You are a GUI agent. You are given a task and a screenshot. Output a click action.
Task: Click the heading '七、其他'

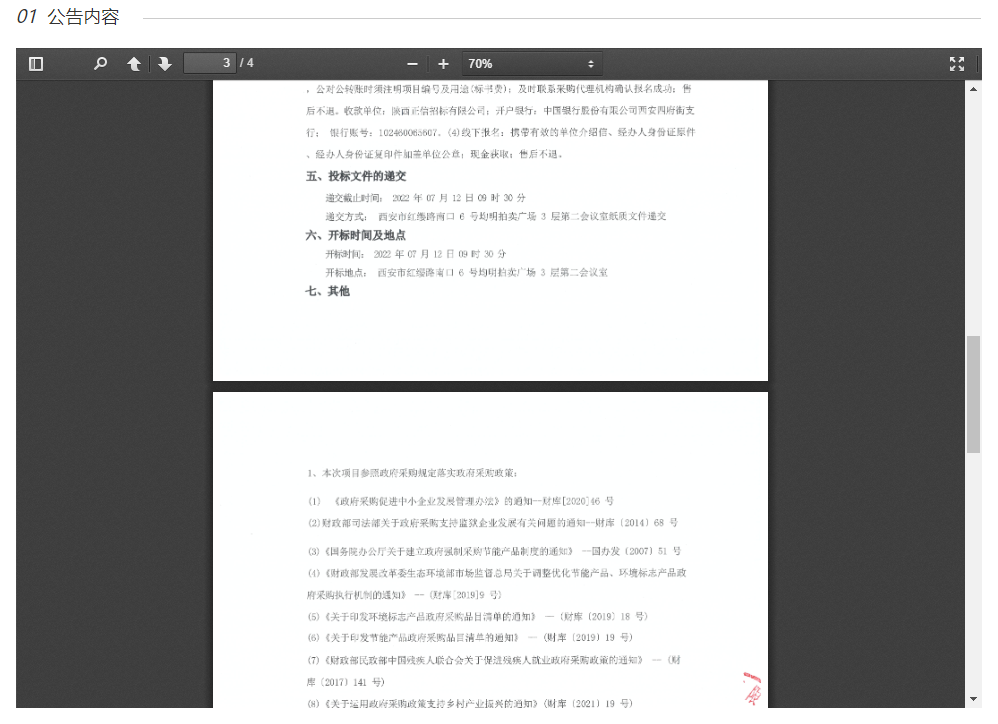(328, 291)
